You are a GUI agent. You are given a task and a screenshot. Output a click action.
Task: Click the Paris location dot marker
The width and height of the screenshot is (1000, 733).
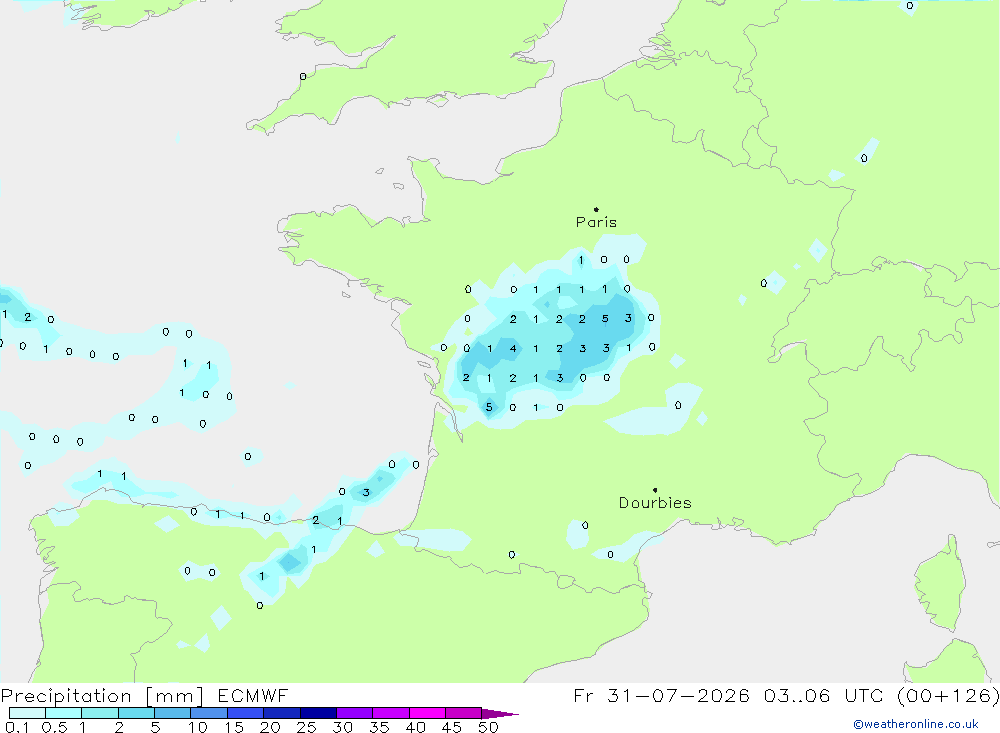[596, 209]
